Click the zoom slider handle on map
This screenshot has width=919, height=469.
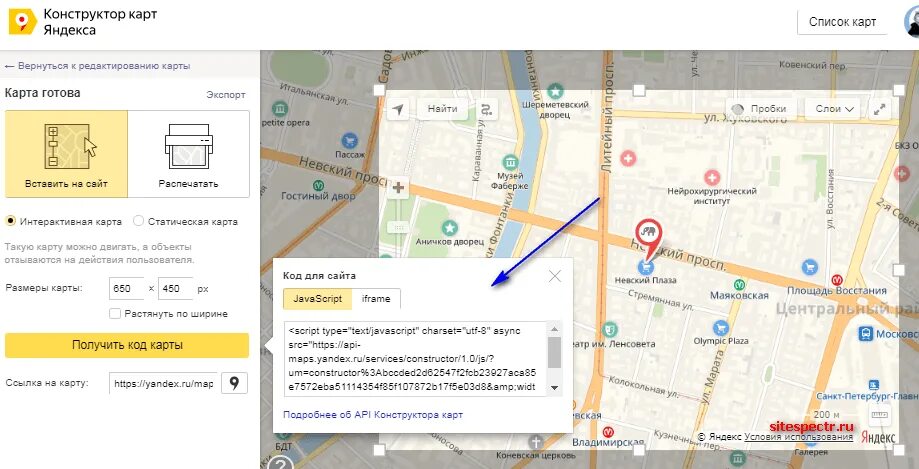click(399, 227)
